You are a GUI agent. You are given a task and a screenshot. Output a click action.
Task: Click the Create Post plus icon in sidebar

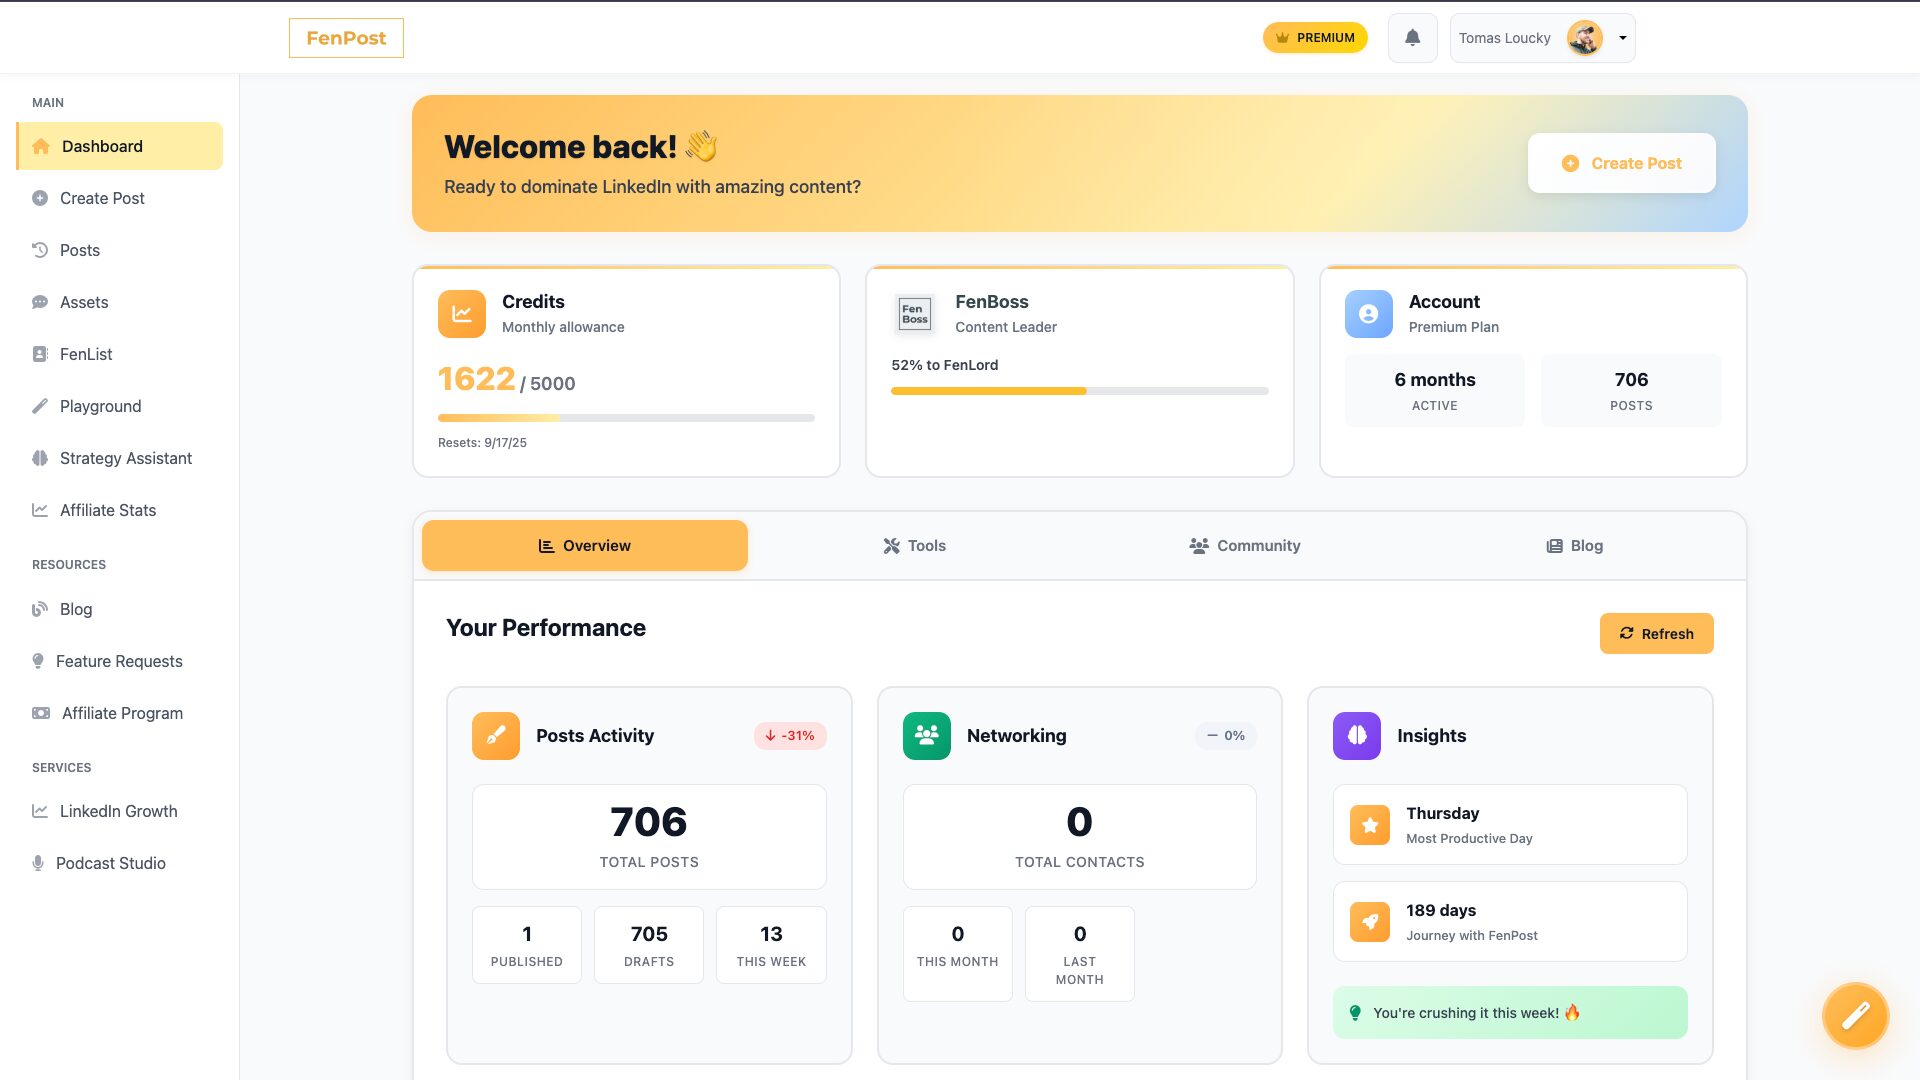click(x=40, y=198)
